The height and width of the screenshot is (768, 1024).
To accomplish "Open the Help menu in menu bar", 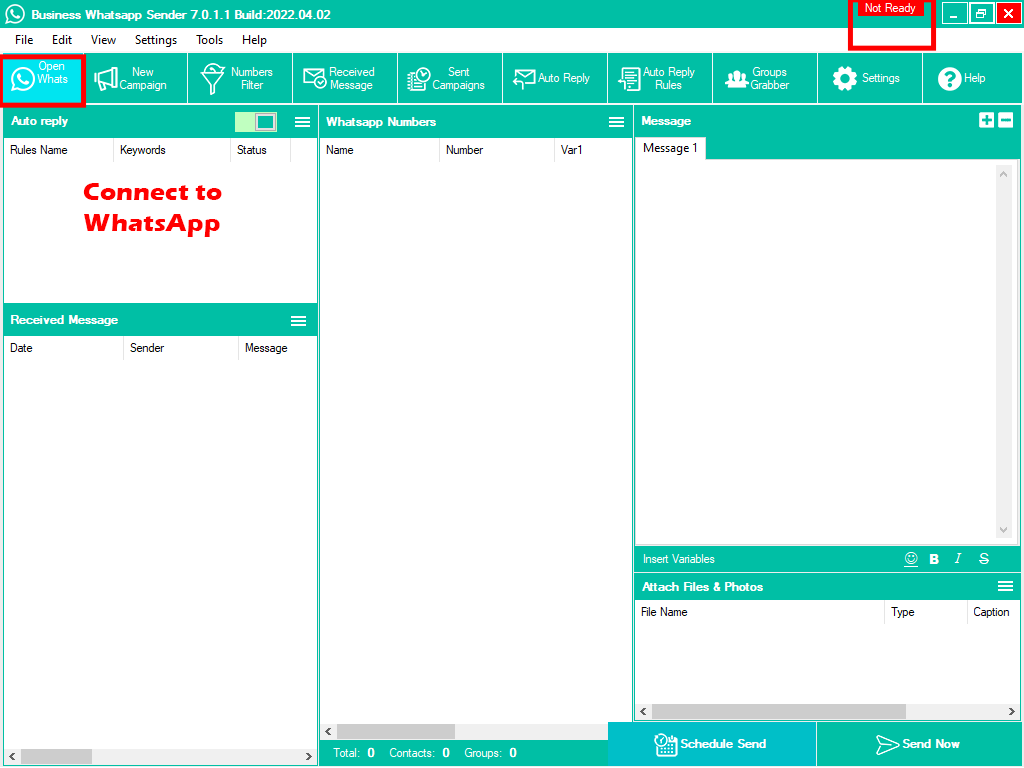I will pyautogui.click(x=254, y=40).
